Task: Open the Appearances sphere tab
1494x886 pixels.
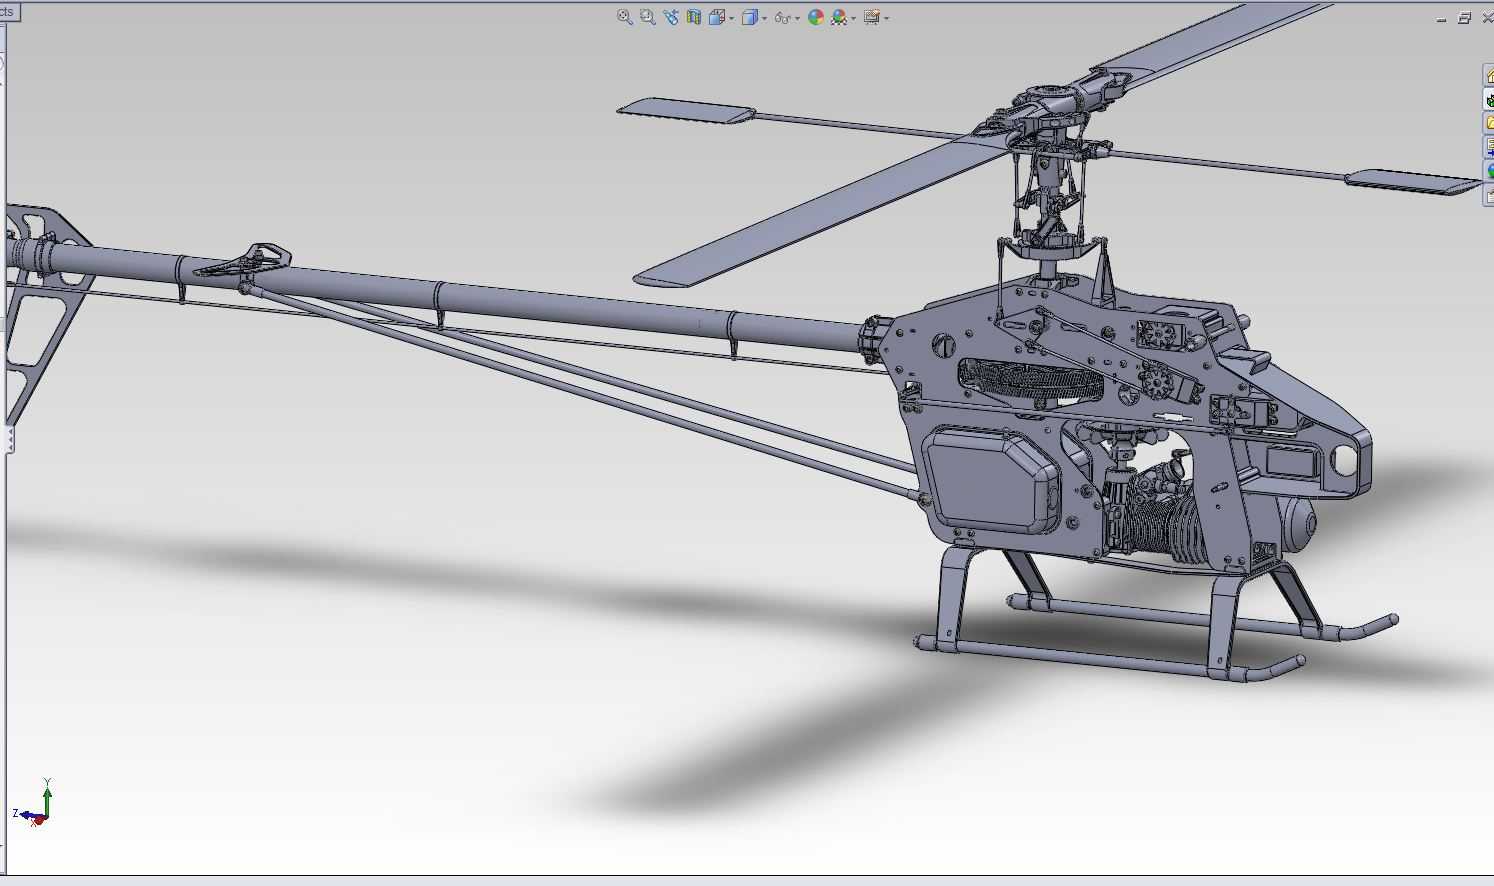Action: click(1488, 171)
